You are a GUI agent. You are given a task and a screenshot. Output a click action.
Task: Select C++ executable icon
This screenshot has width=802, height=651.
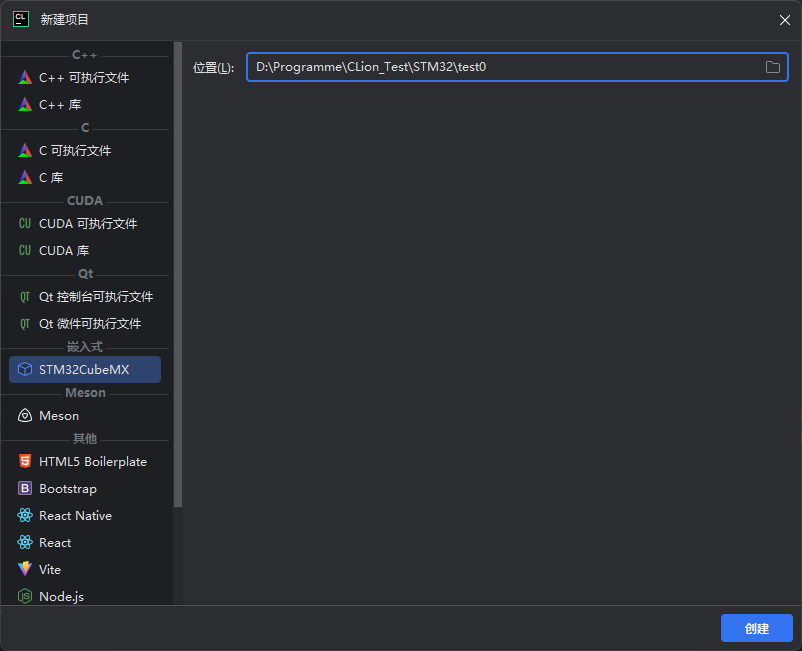tap(25, 78)
